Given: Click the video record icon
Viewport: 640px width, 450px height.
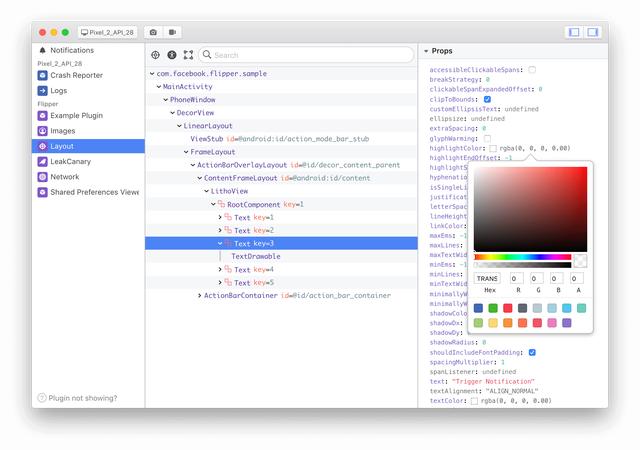Looking at the screenshot, I should [x=173, y=32].
